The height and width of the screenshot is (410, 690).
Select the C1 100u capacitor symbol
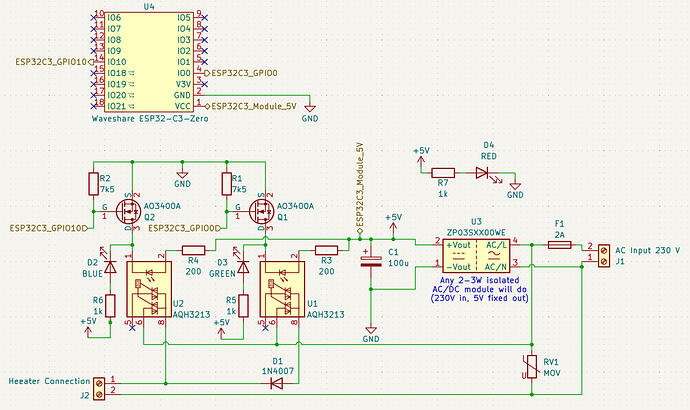pos(371,261)
